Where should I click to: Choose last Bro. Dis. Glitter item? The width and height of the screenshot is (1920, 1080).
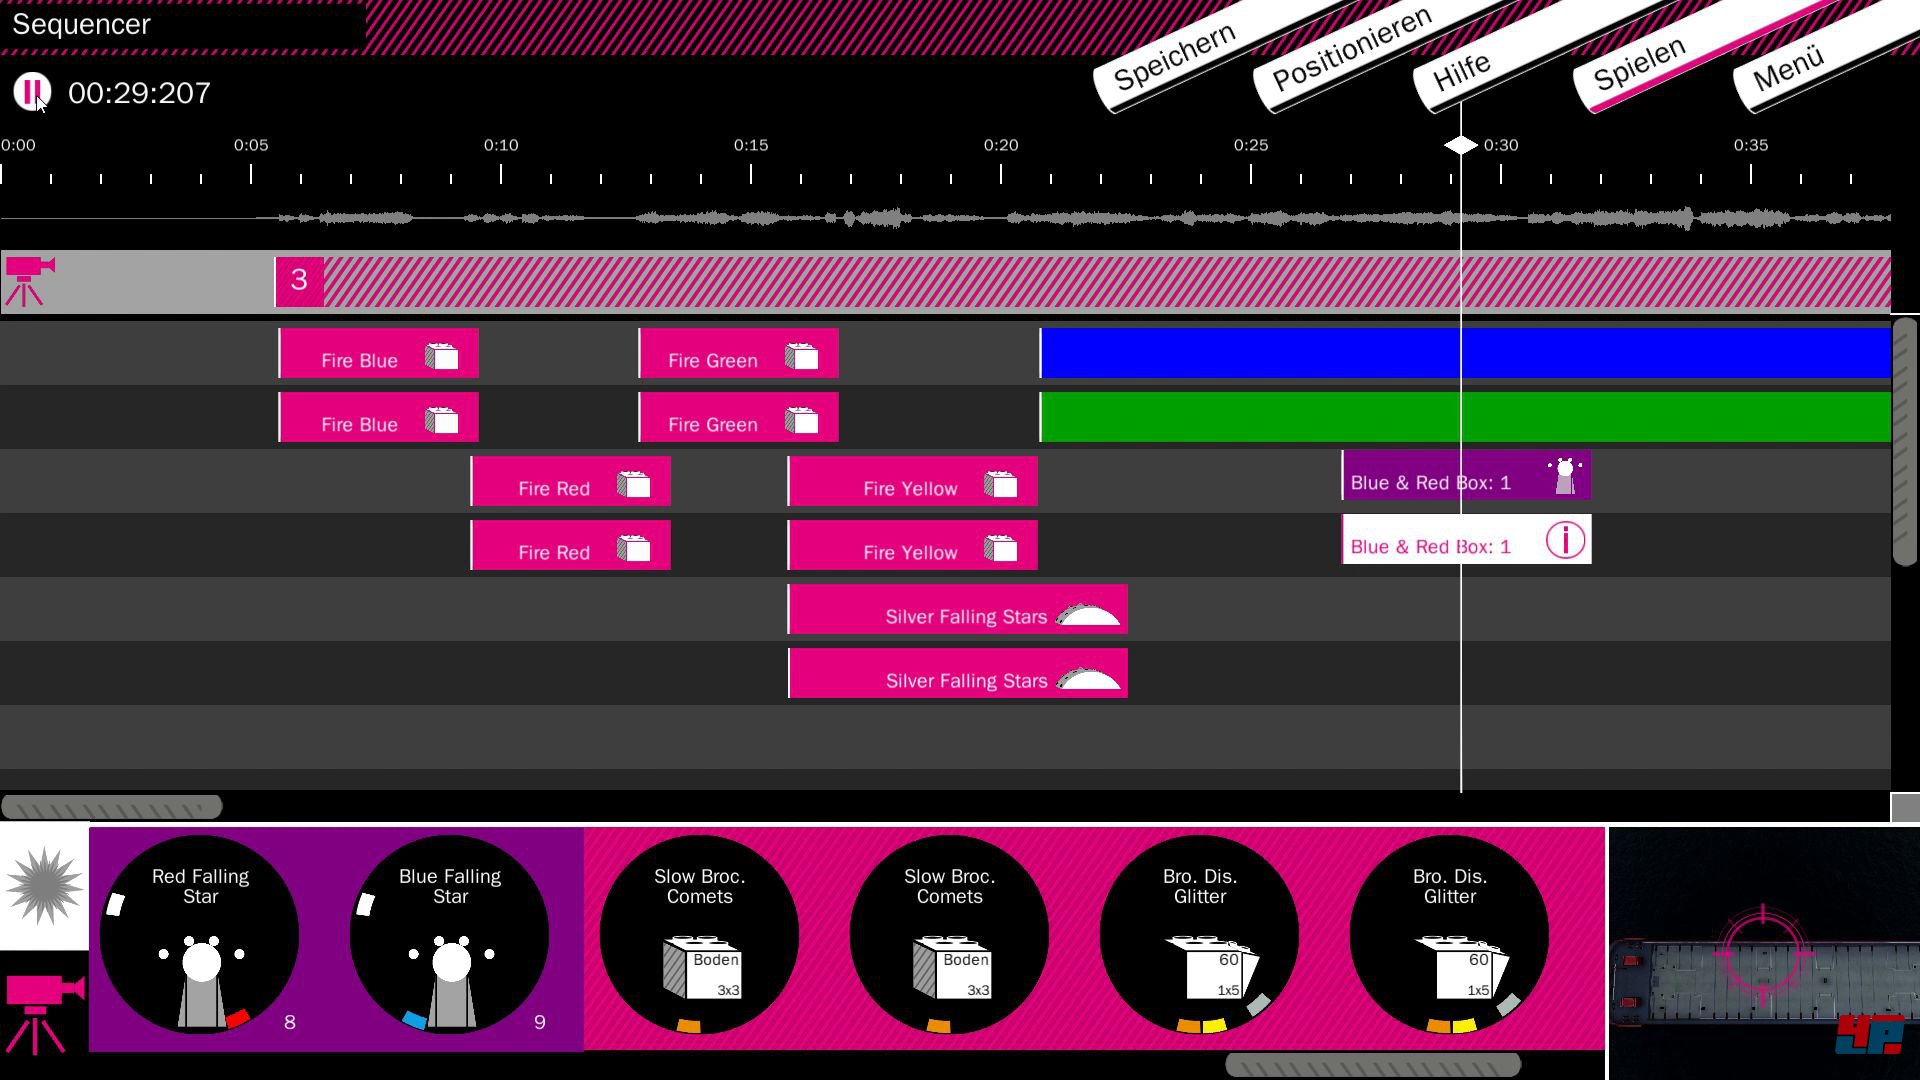[1449, 935]
